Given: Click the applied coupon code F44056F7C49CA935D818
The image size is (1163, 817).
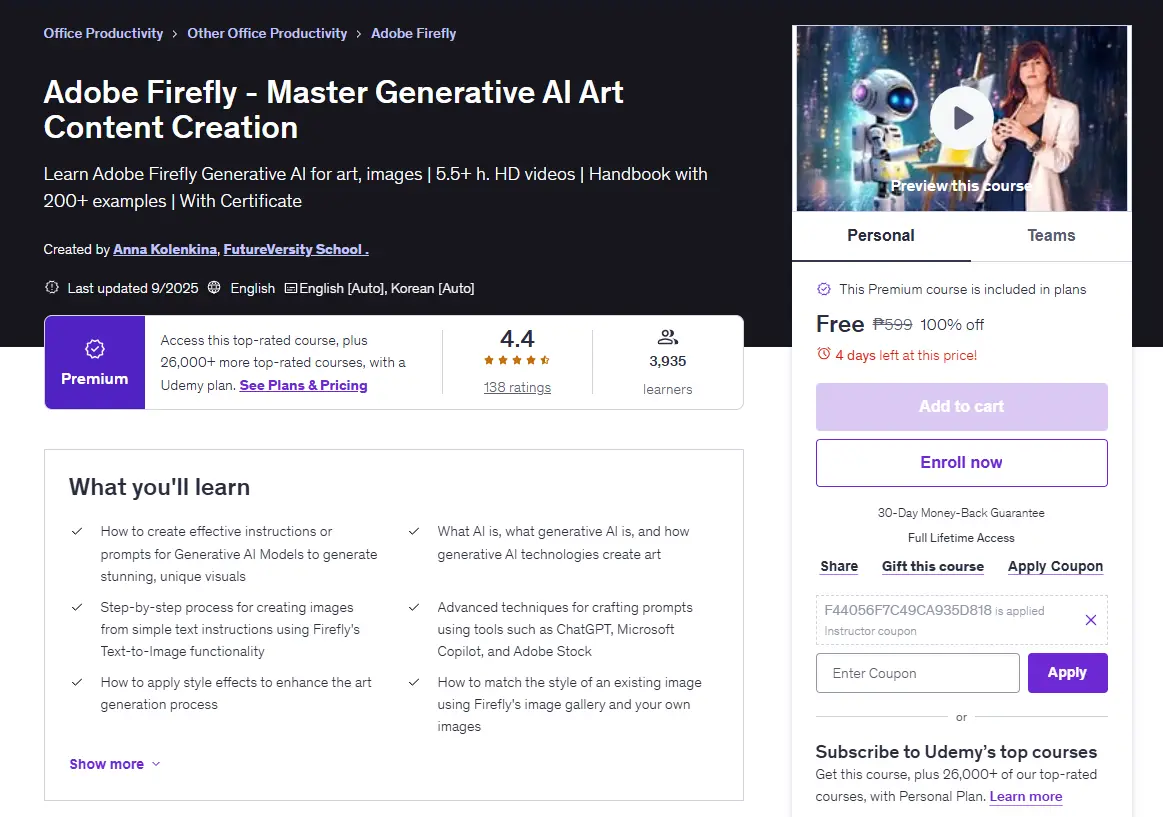Looking at the screenshot, I should 908,610.
